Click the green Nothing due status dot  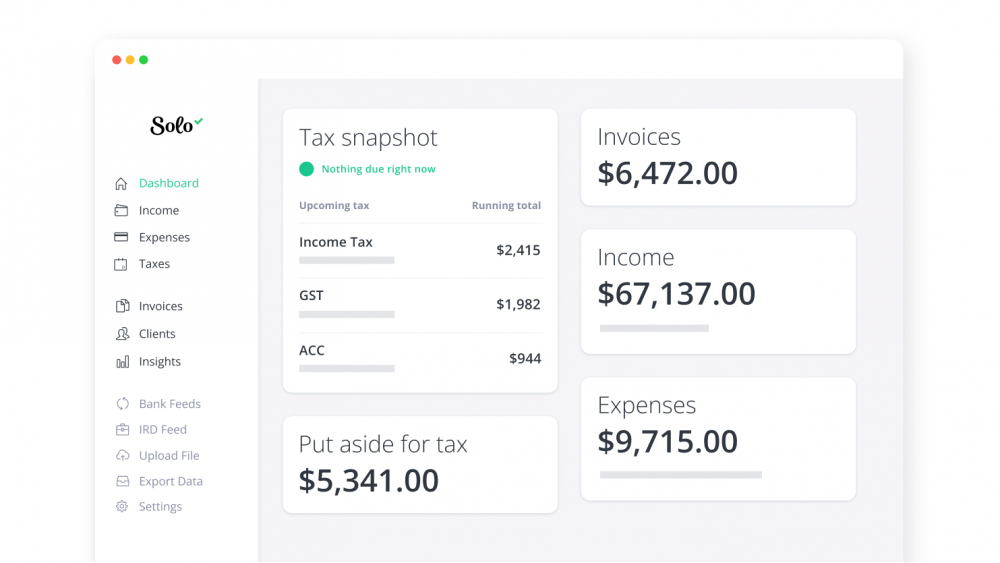click(x=307, y=169)
